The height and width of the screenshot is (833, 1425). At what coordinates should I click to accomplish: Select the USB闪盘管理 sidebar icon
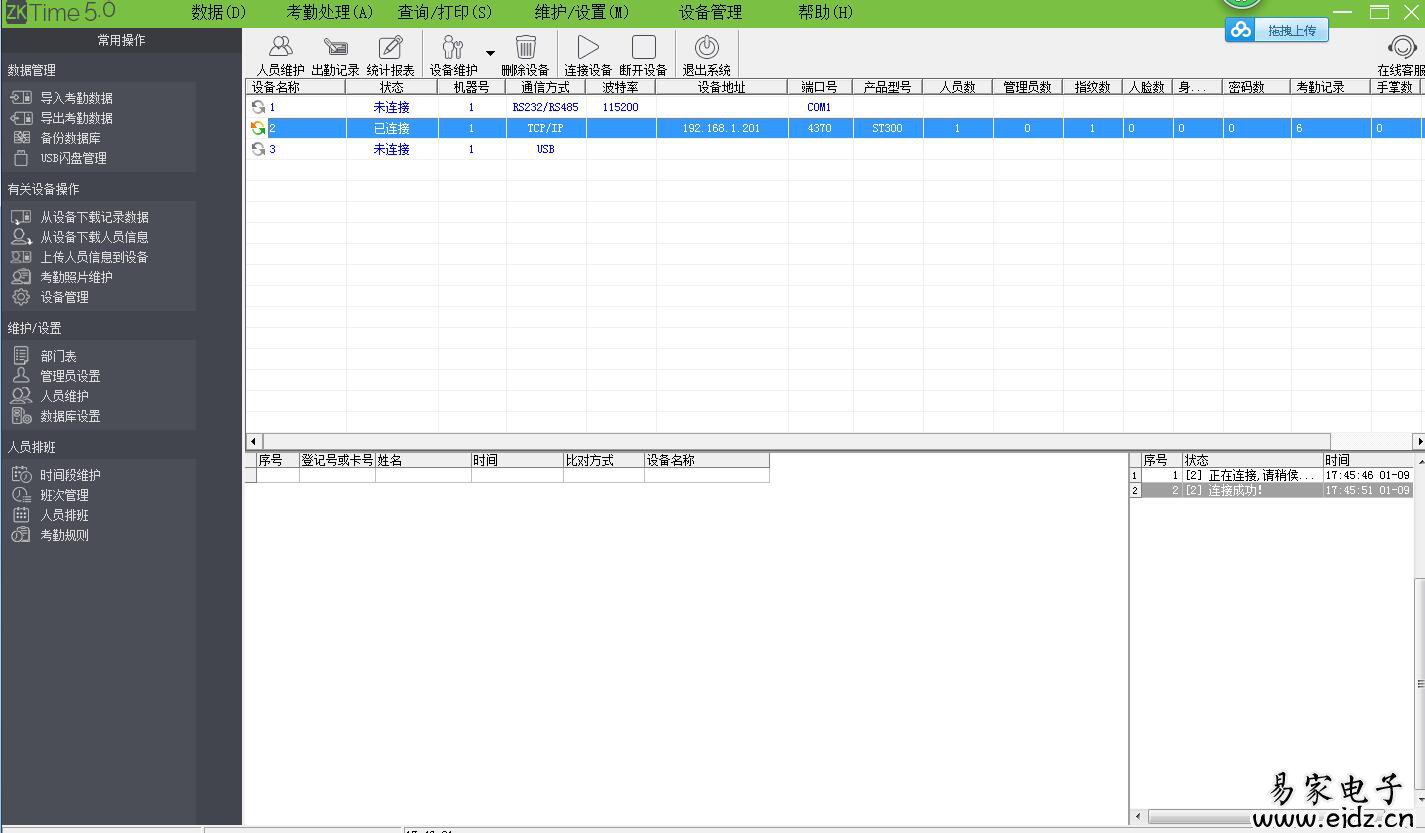click(x=21, y=158)
